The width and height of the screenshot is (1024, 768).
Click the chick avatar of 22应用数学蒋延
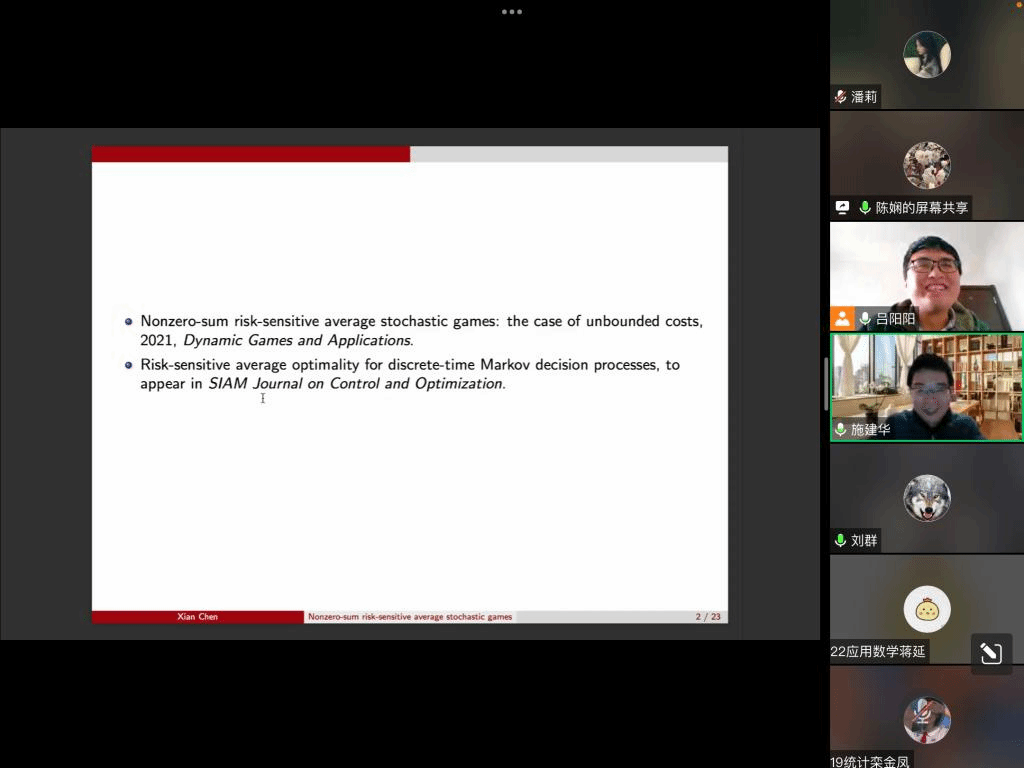tap(926, 609)
